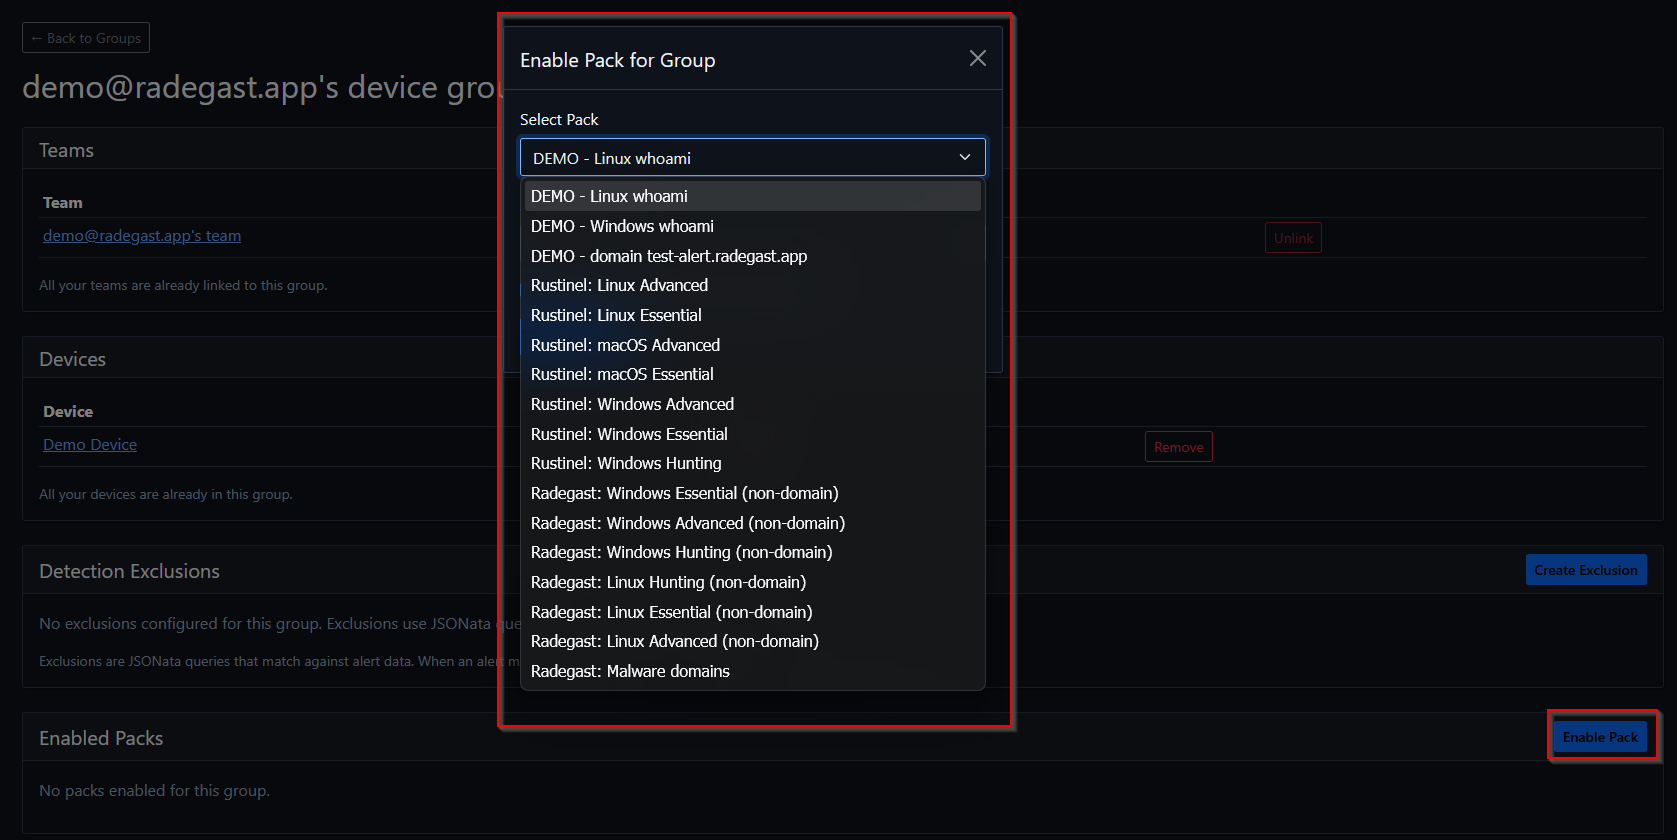The image size is (1677, 840).
Task: Choose Radegast: Windows Hunting (non-domain)
Action: coord(753,552)
